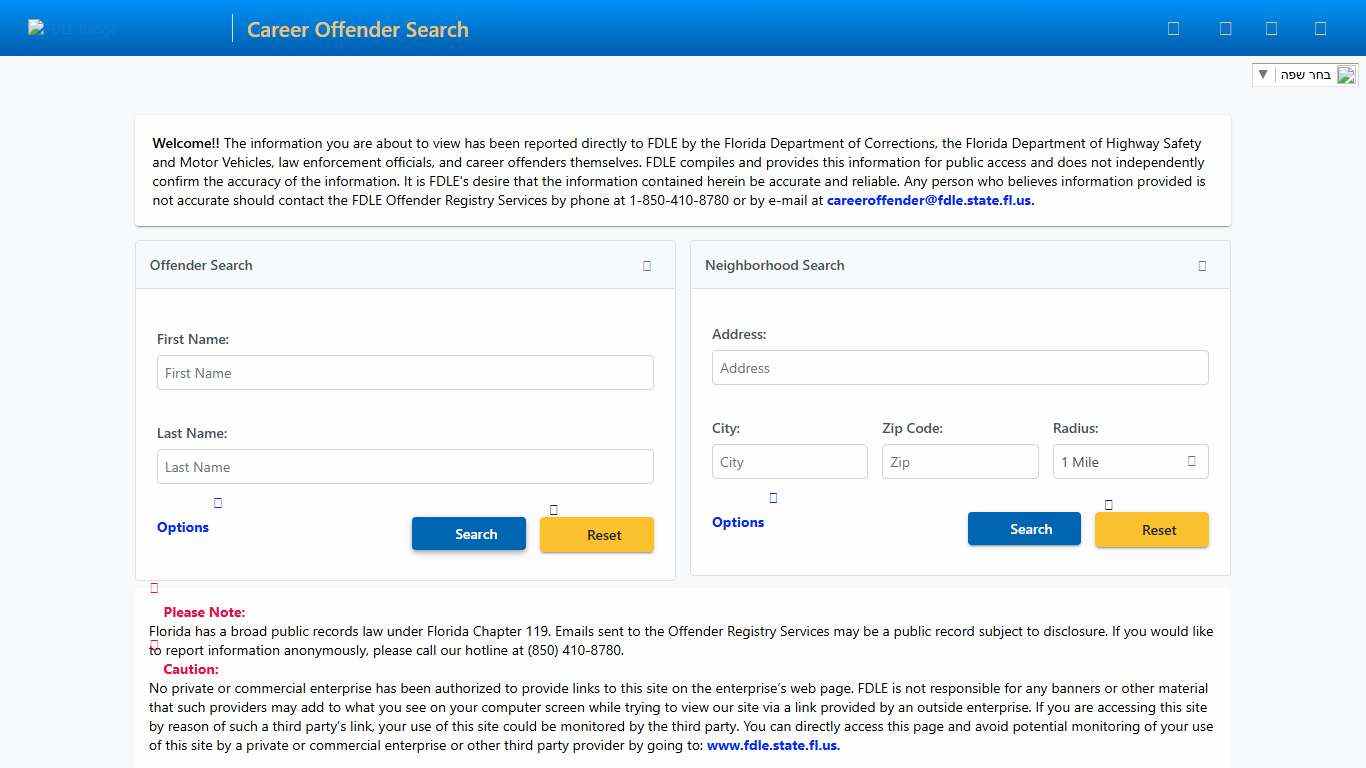1366x768 pixels.
Task: Click the first icon in the blue header bar
Action: 1173,28
